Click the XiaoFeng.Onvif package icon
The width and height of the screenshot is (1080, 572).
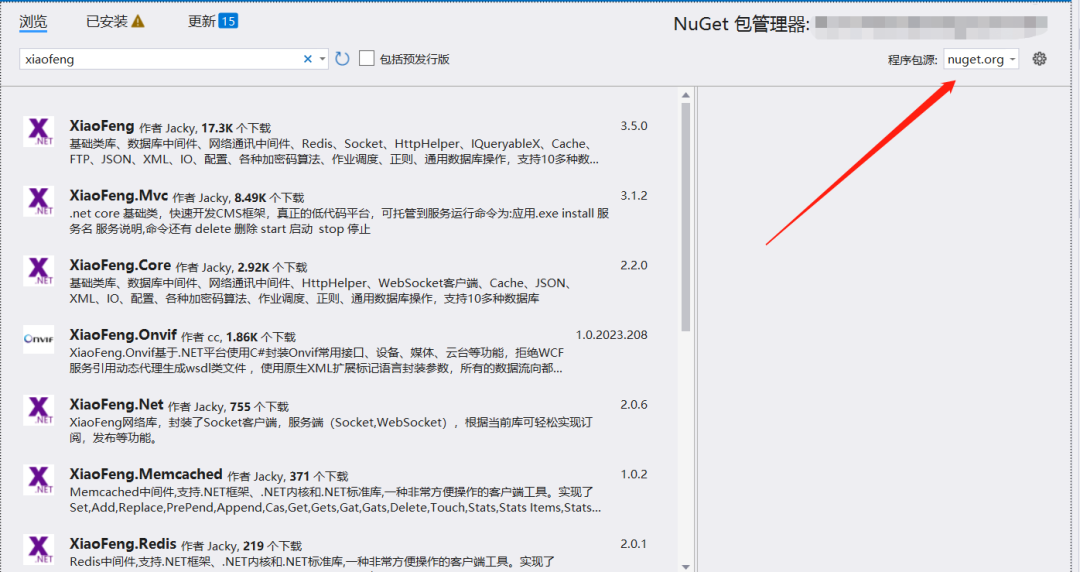point(39,339)
